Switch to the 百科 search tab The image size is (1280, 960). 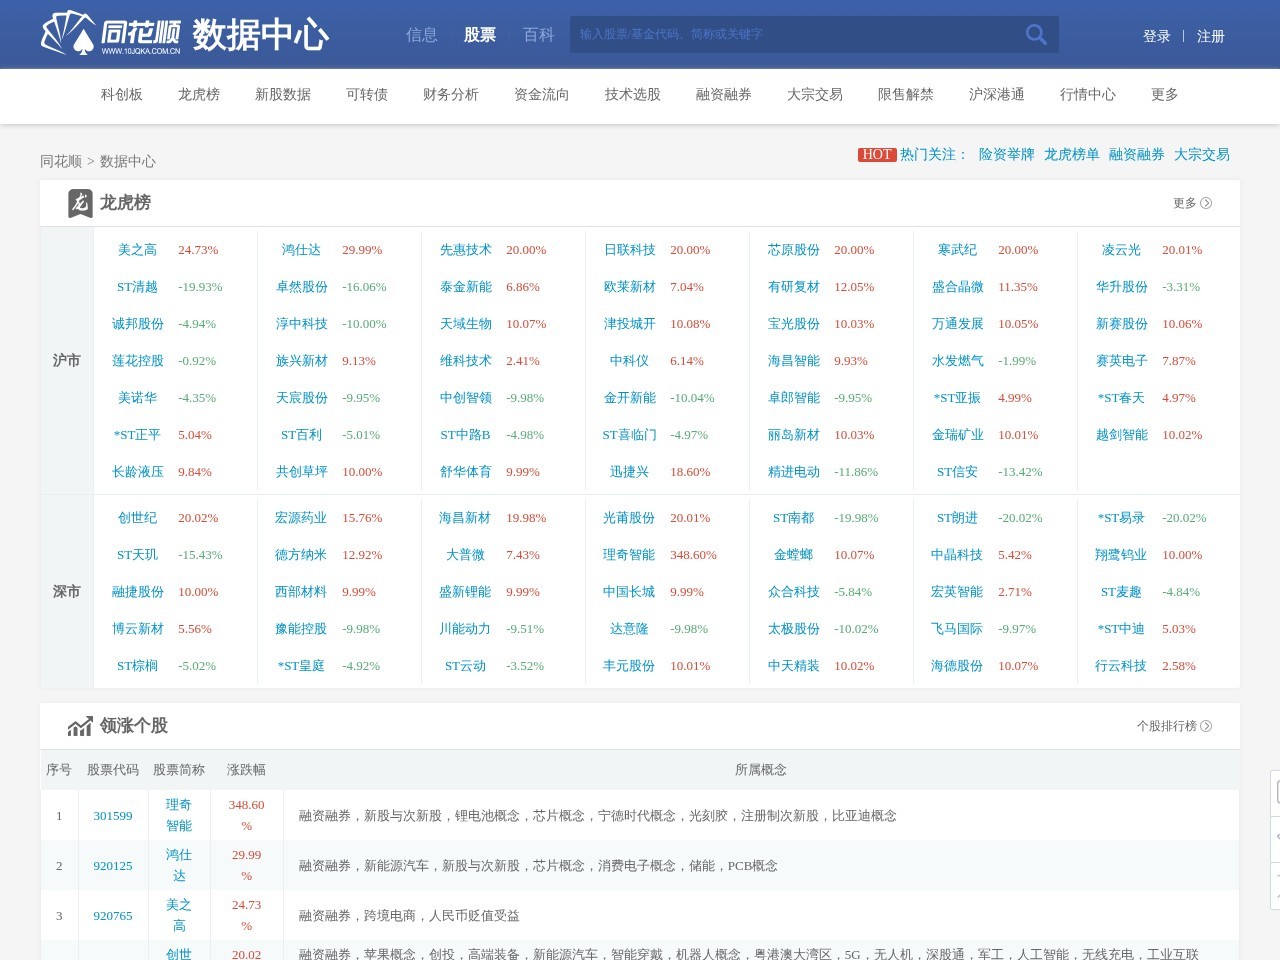tap(539, 35)
